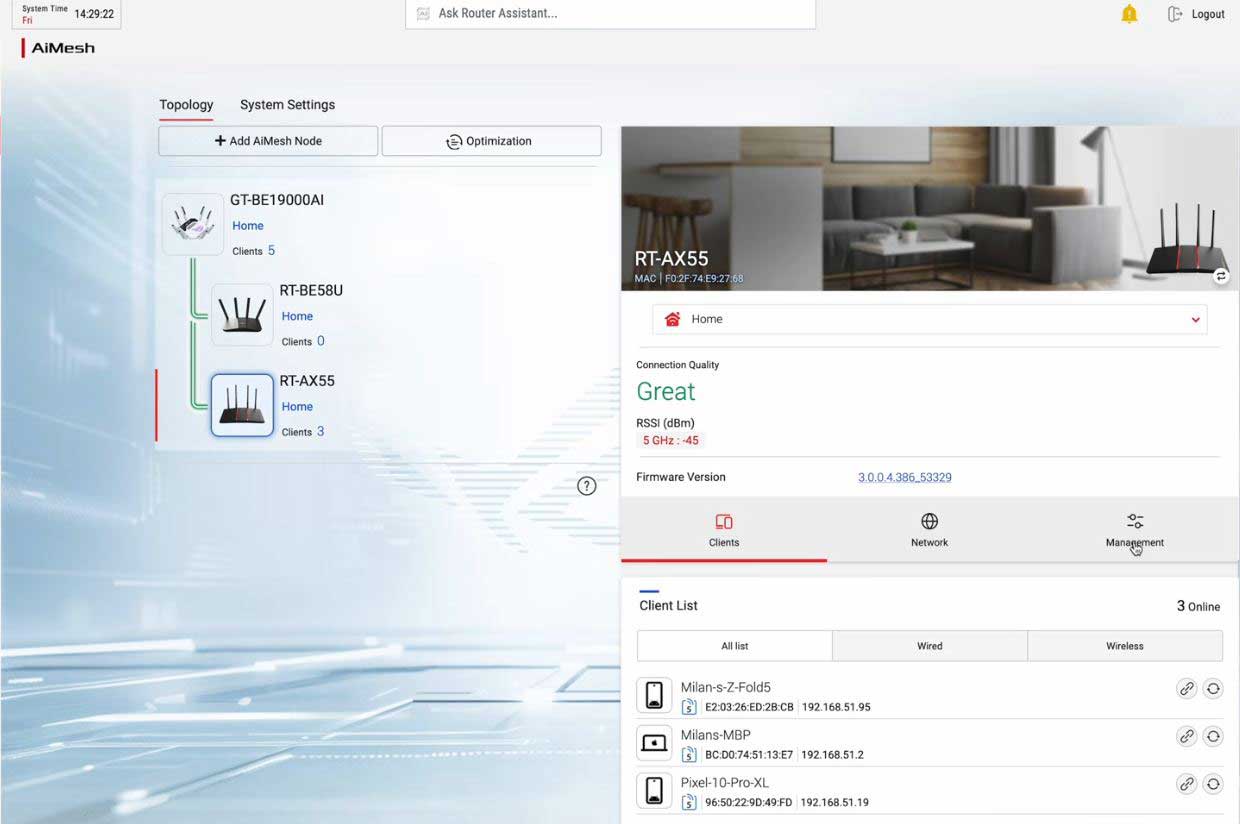Click the Ask Router Assistant search field
The image size is (1240, 824).
[x=610, y=14]
